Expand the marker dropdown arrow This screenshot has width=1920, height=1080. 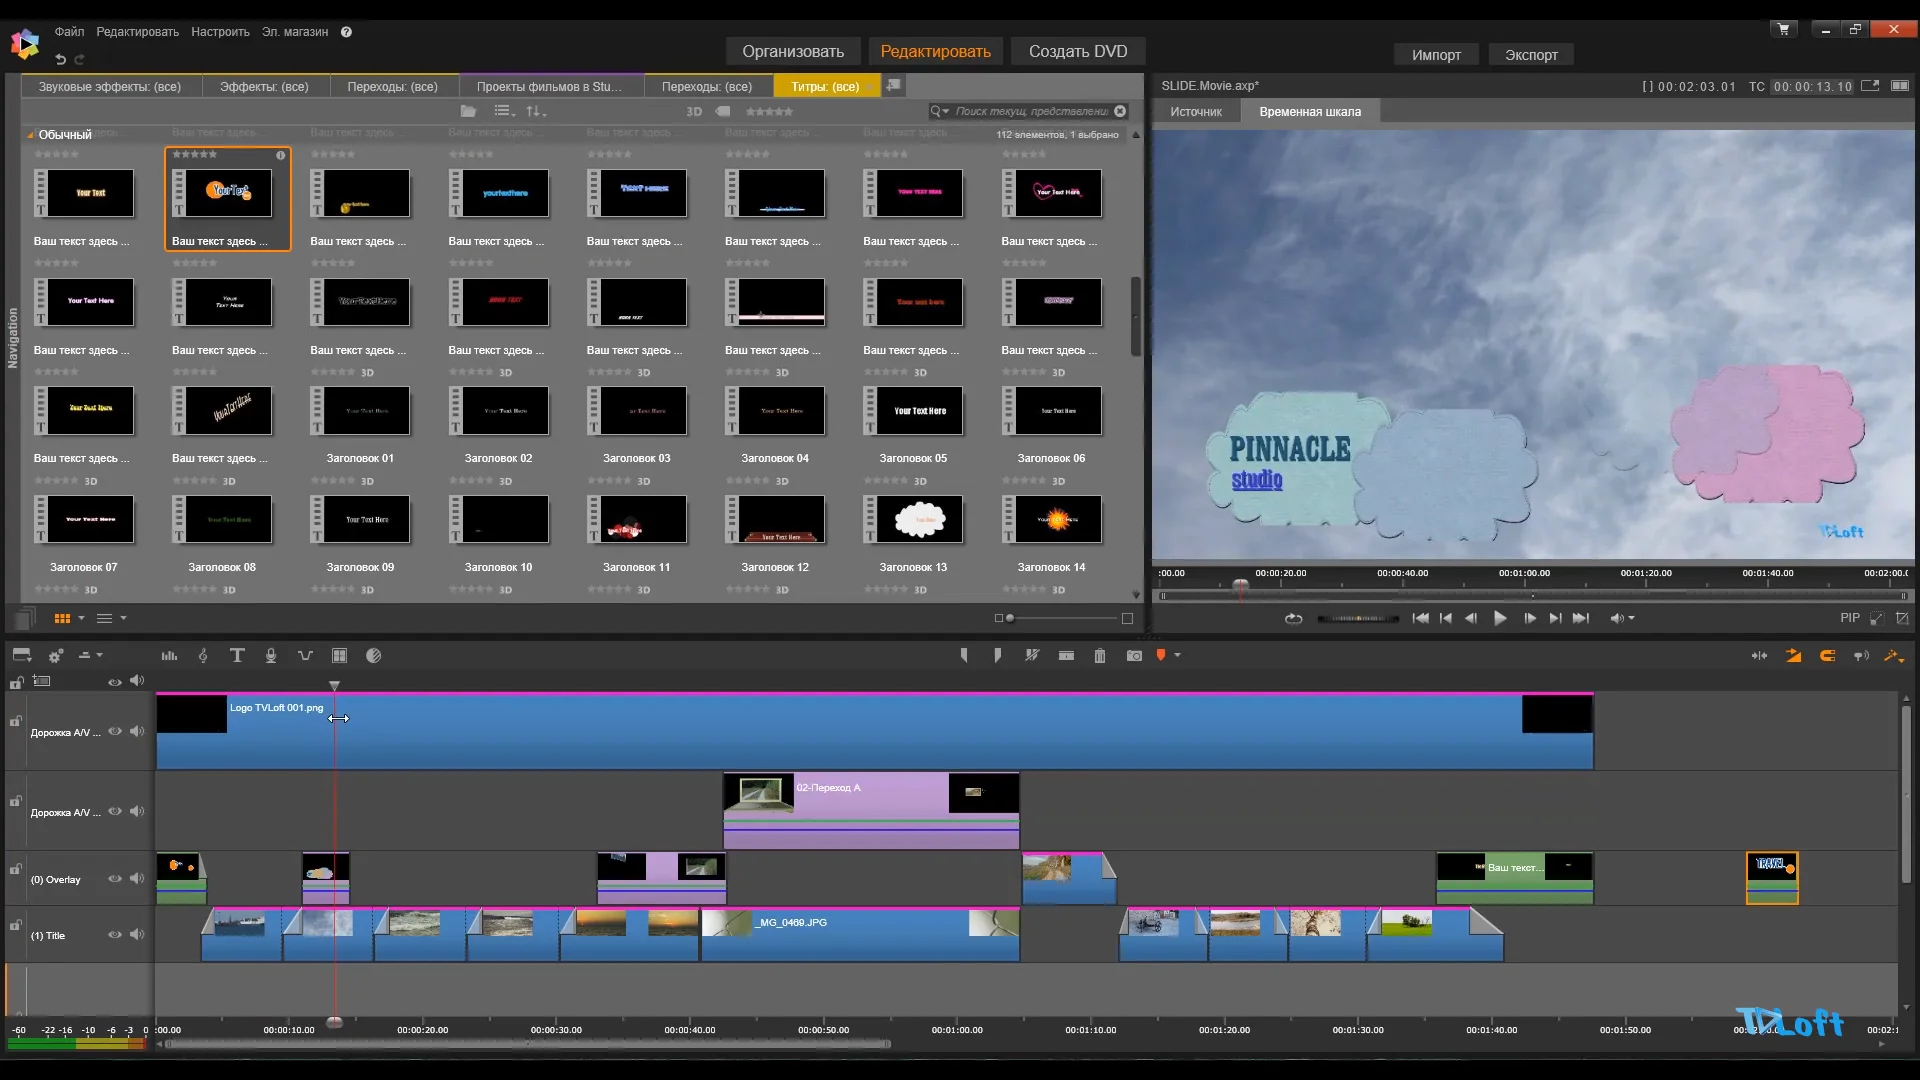[1178, 656]
